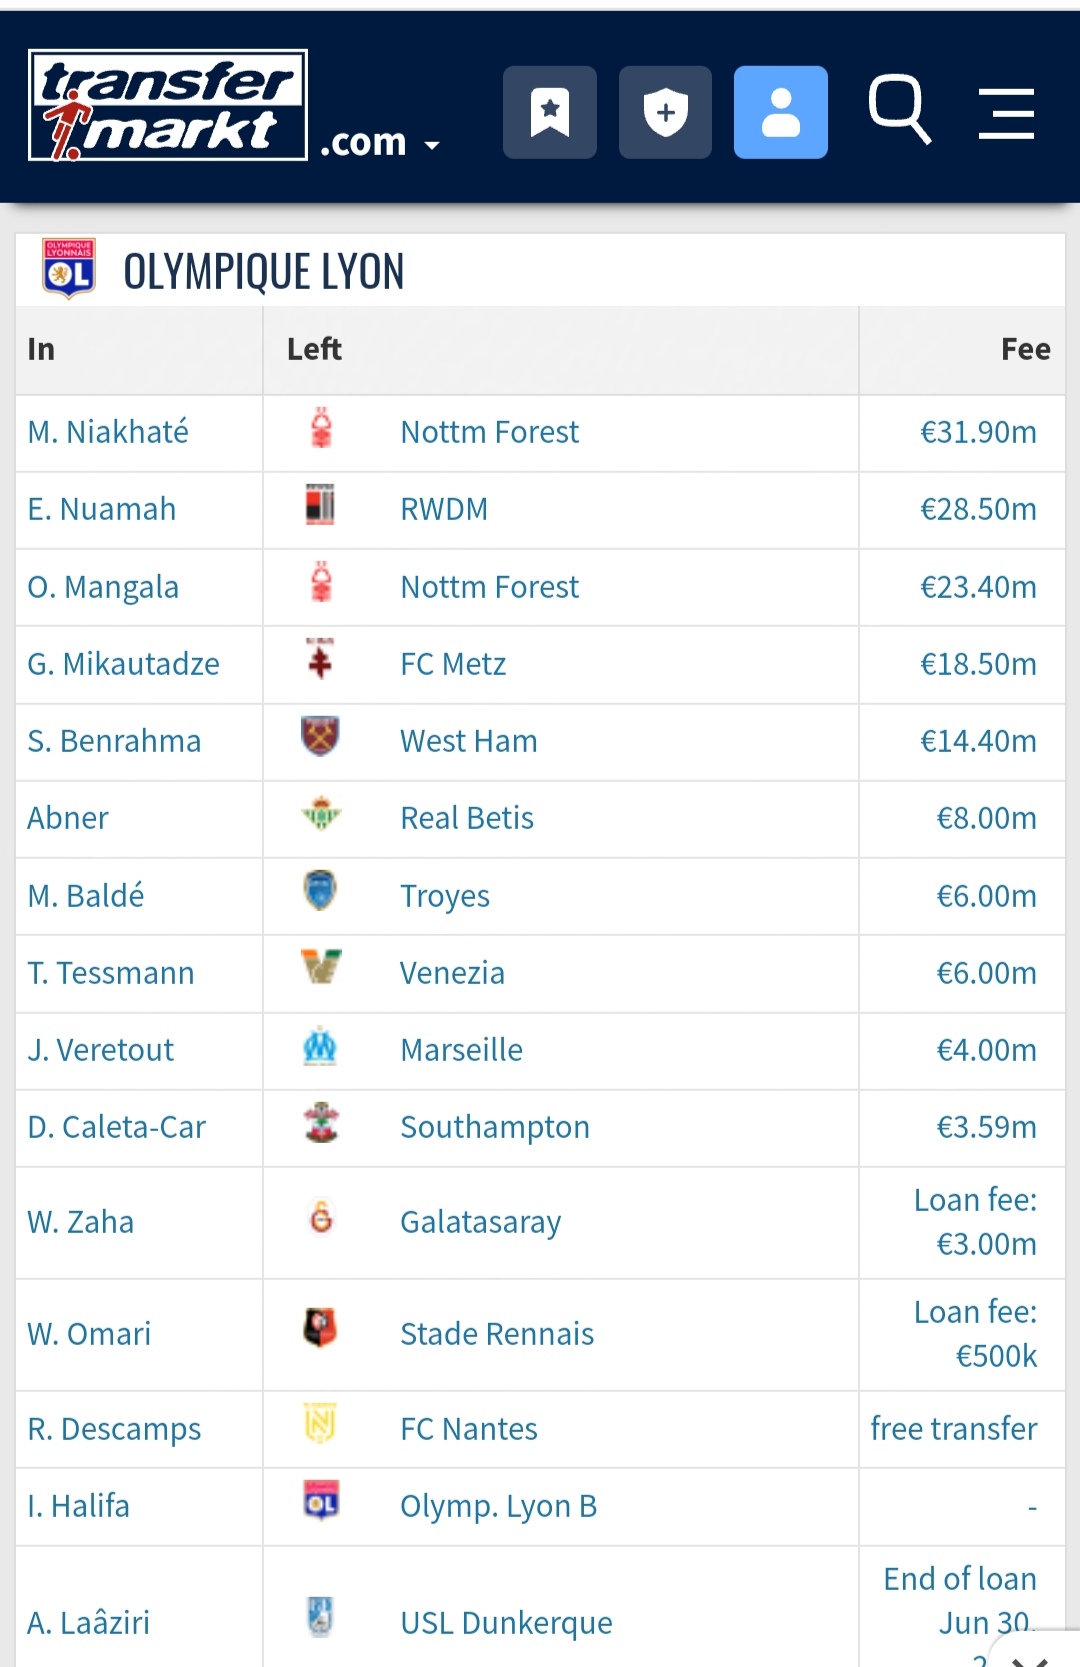The width and height of the screenshot is (1080, 1667).
Task: Click the West Ham club crest
Action: pyautogui.click(x=320, y=736)
